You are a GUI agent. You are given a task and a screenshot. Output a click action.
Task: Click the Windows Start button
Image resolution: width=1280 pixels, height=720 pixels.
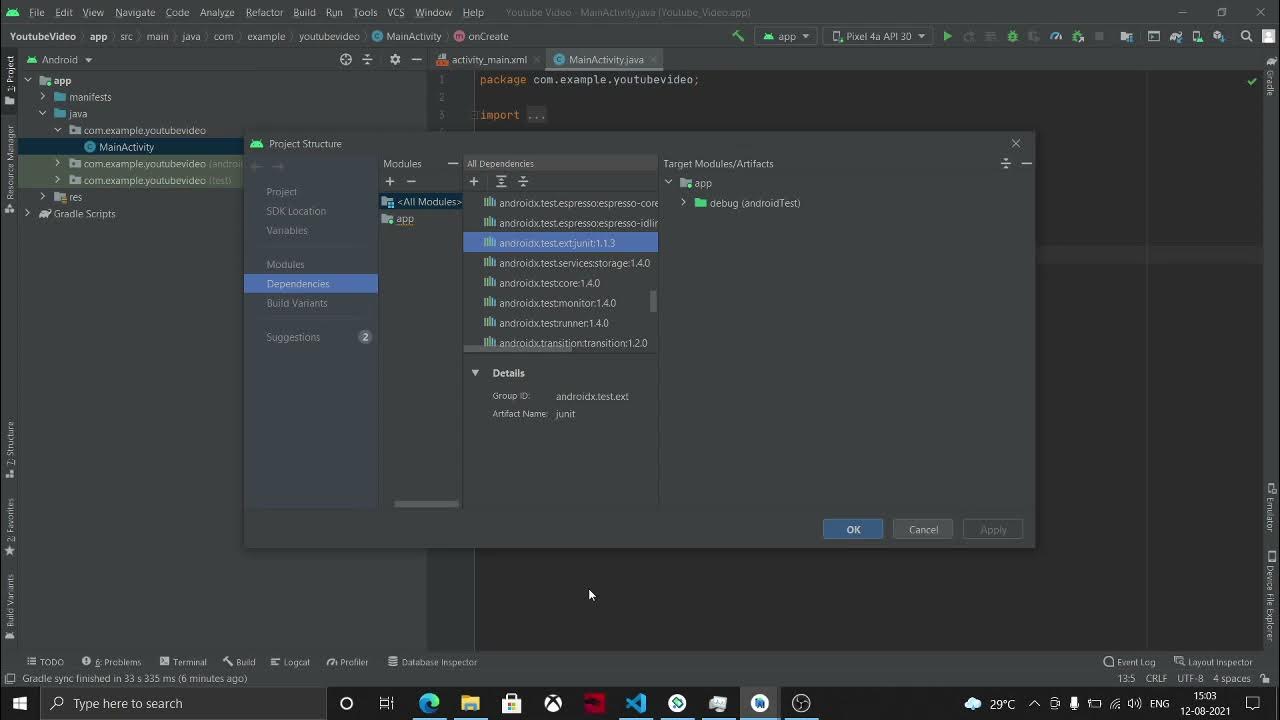20,703
